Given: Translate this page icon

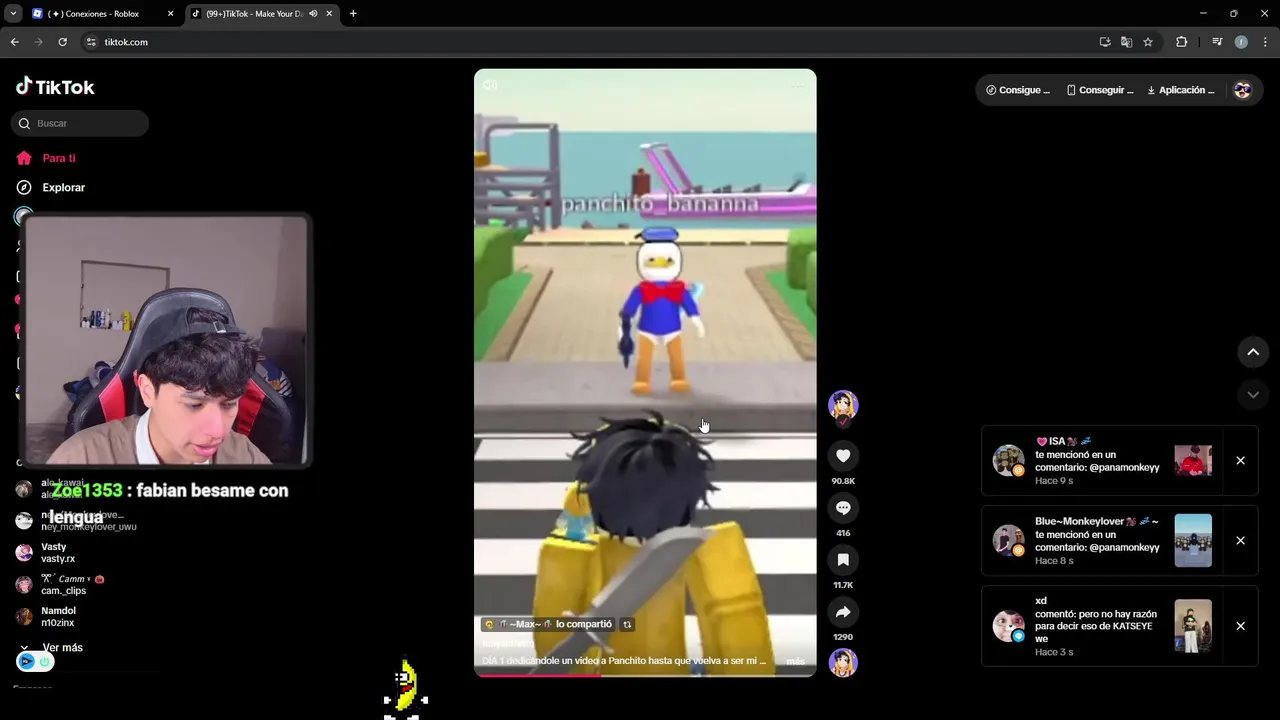Looking at the screenshot, I should [1126, 42].
